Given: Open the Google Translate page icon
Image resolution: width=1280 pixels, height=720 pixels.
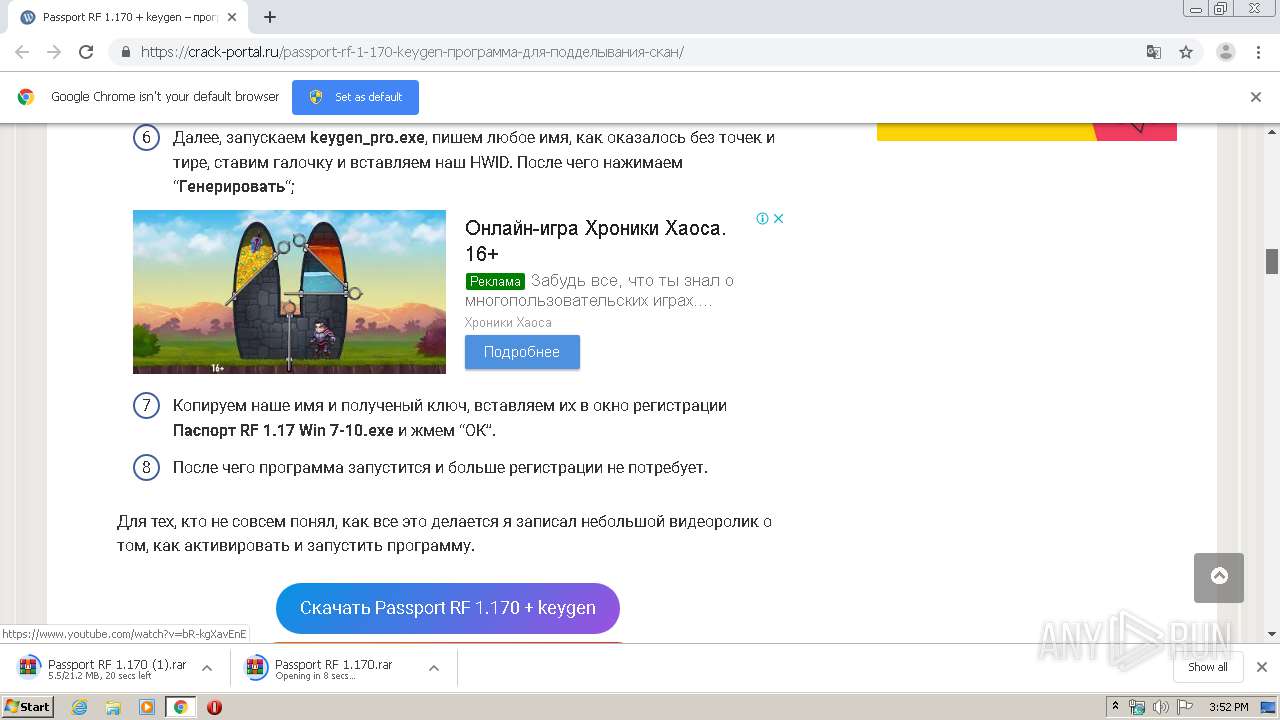Looking at the screenshot, I should [1153, 52].
